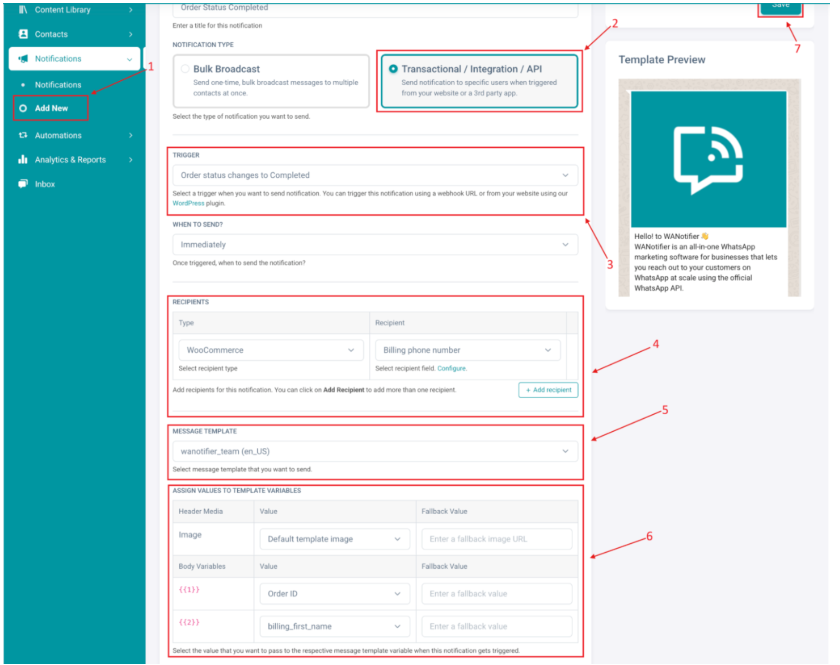Click the Contacts person icon
The image size is (840, 665).
pyautogui.click(x=23, y=34)
